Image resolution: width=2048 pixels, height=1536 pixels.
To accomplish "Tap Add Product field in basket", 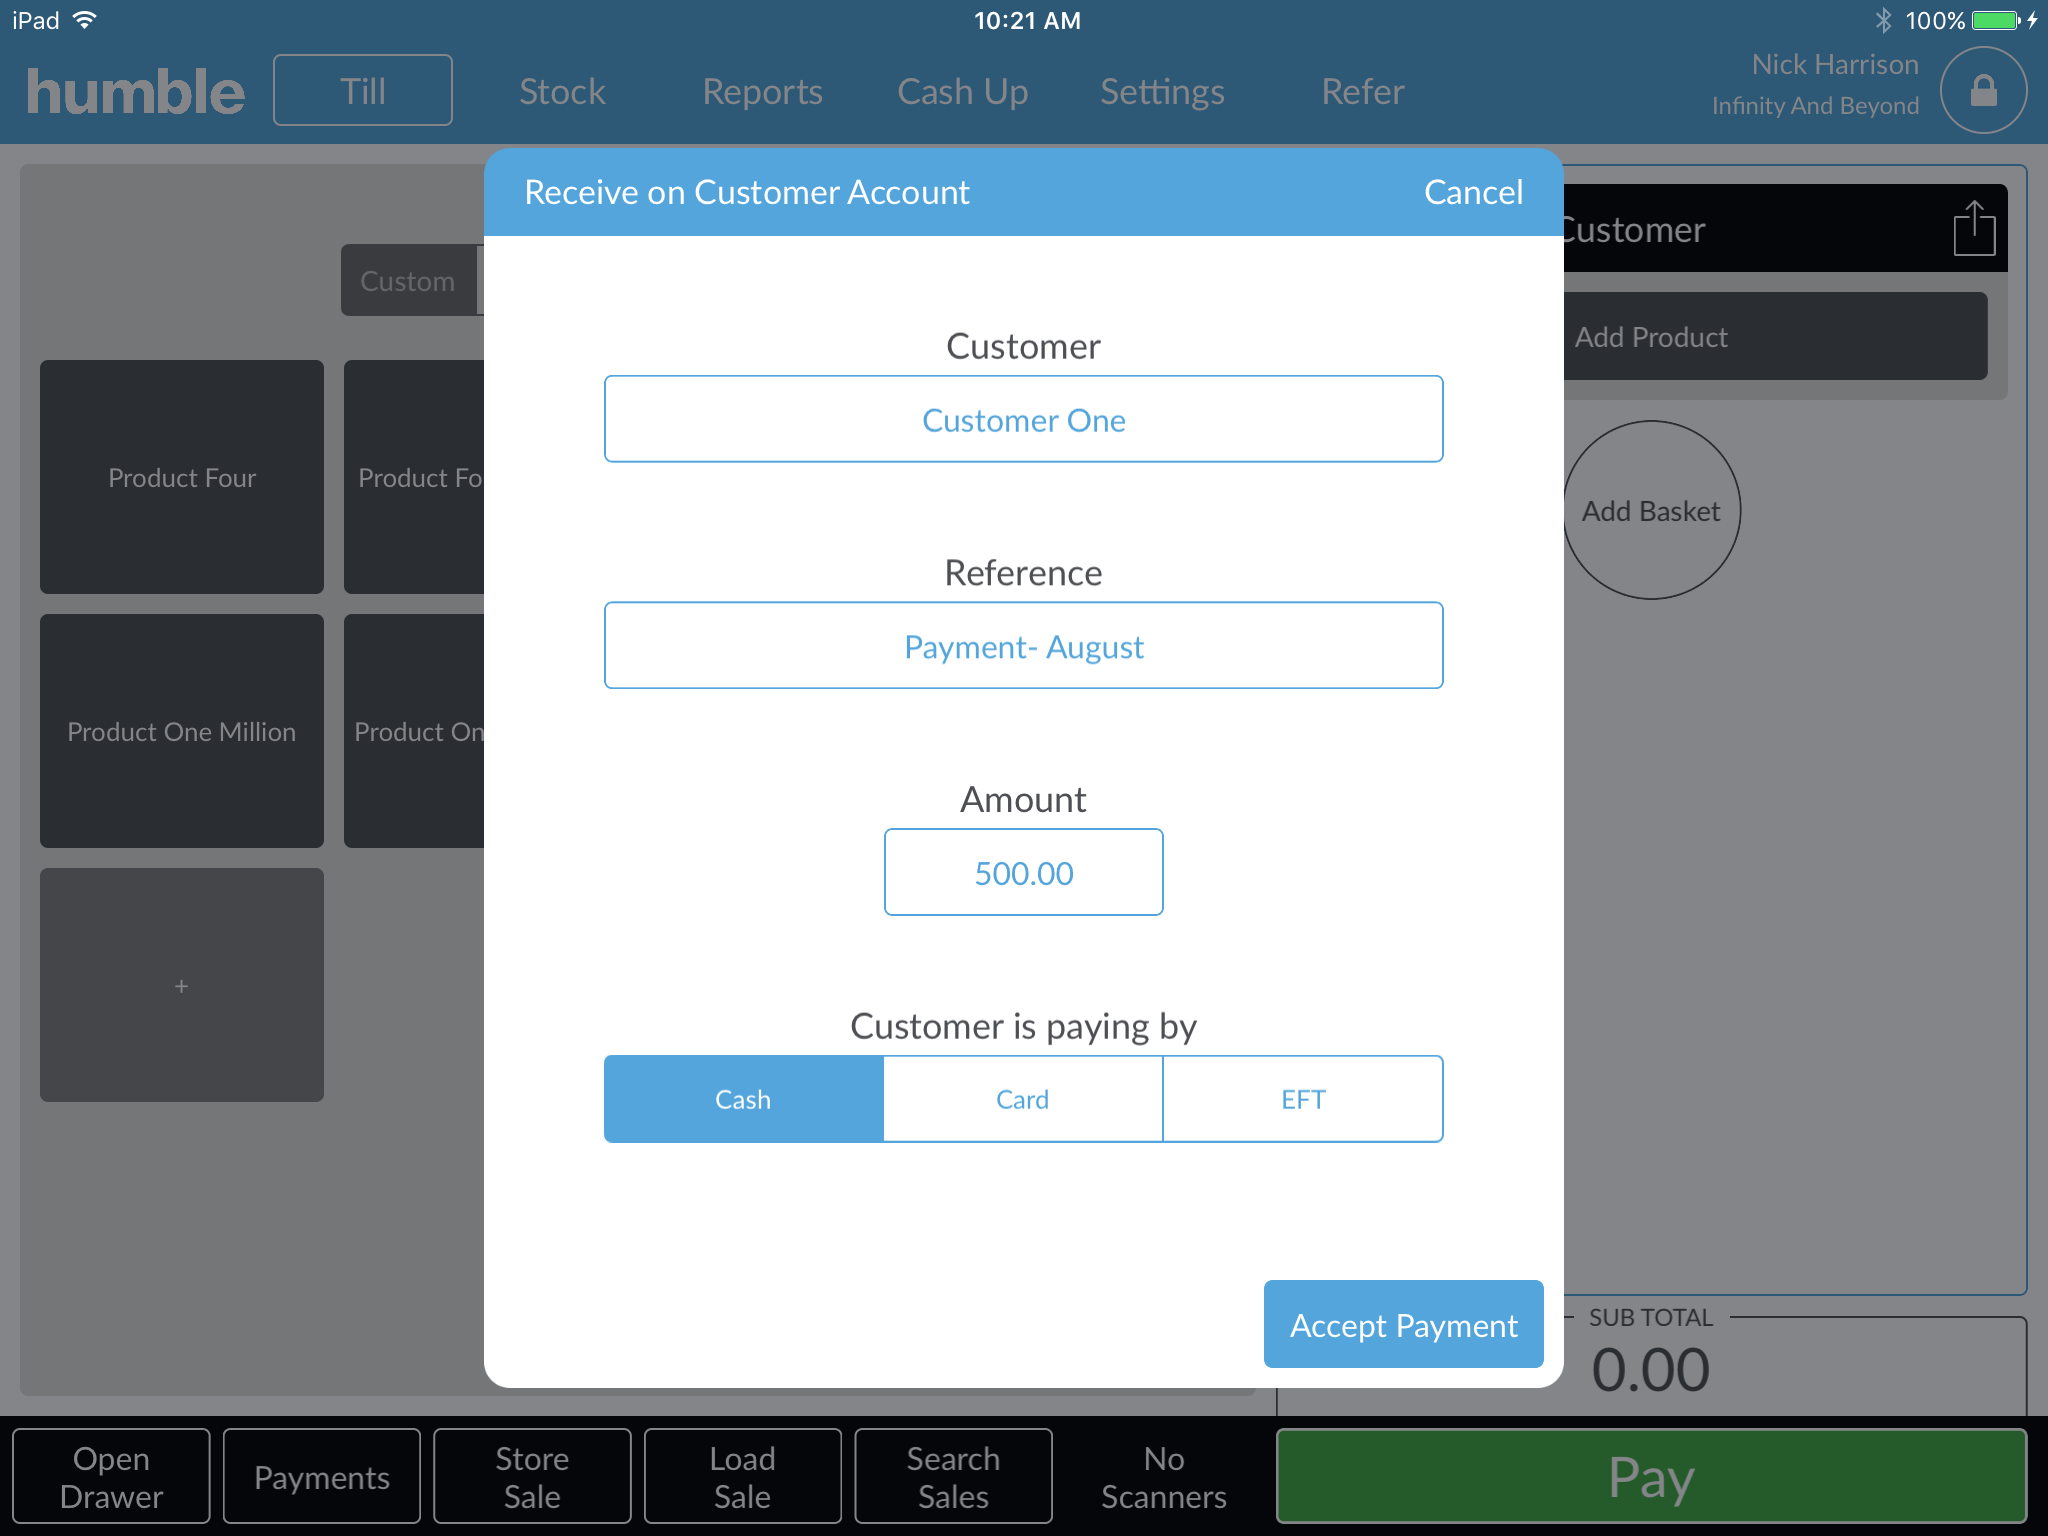I will point(1775,336).
